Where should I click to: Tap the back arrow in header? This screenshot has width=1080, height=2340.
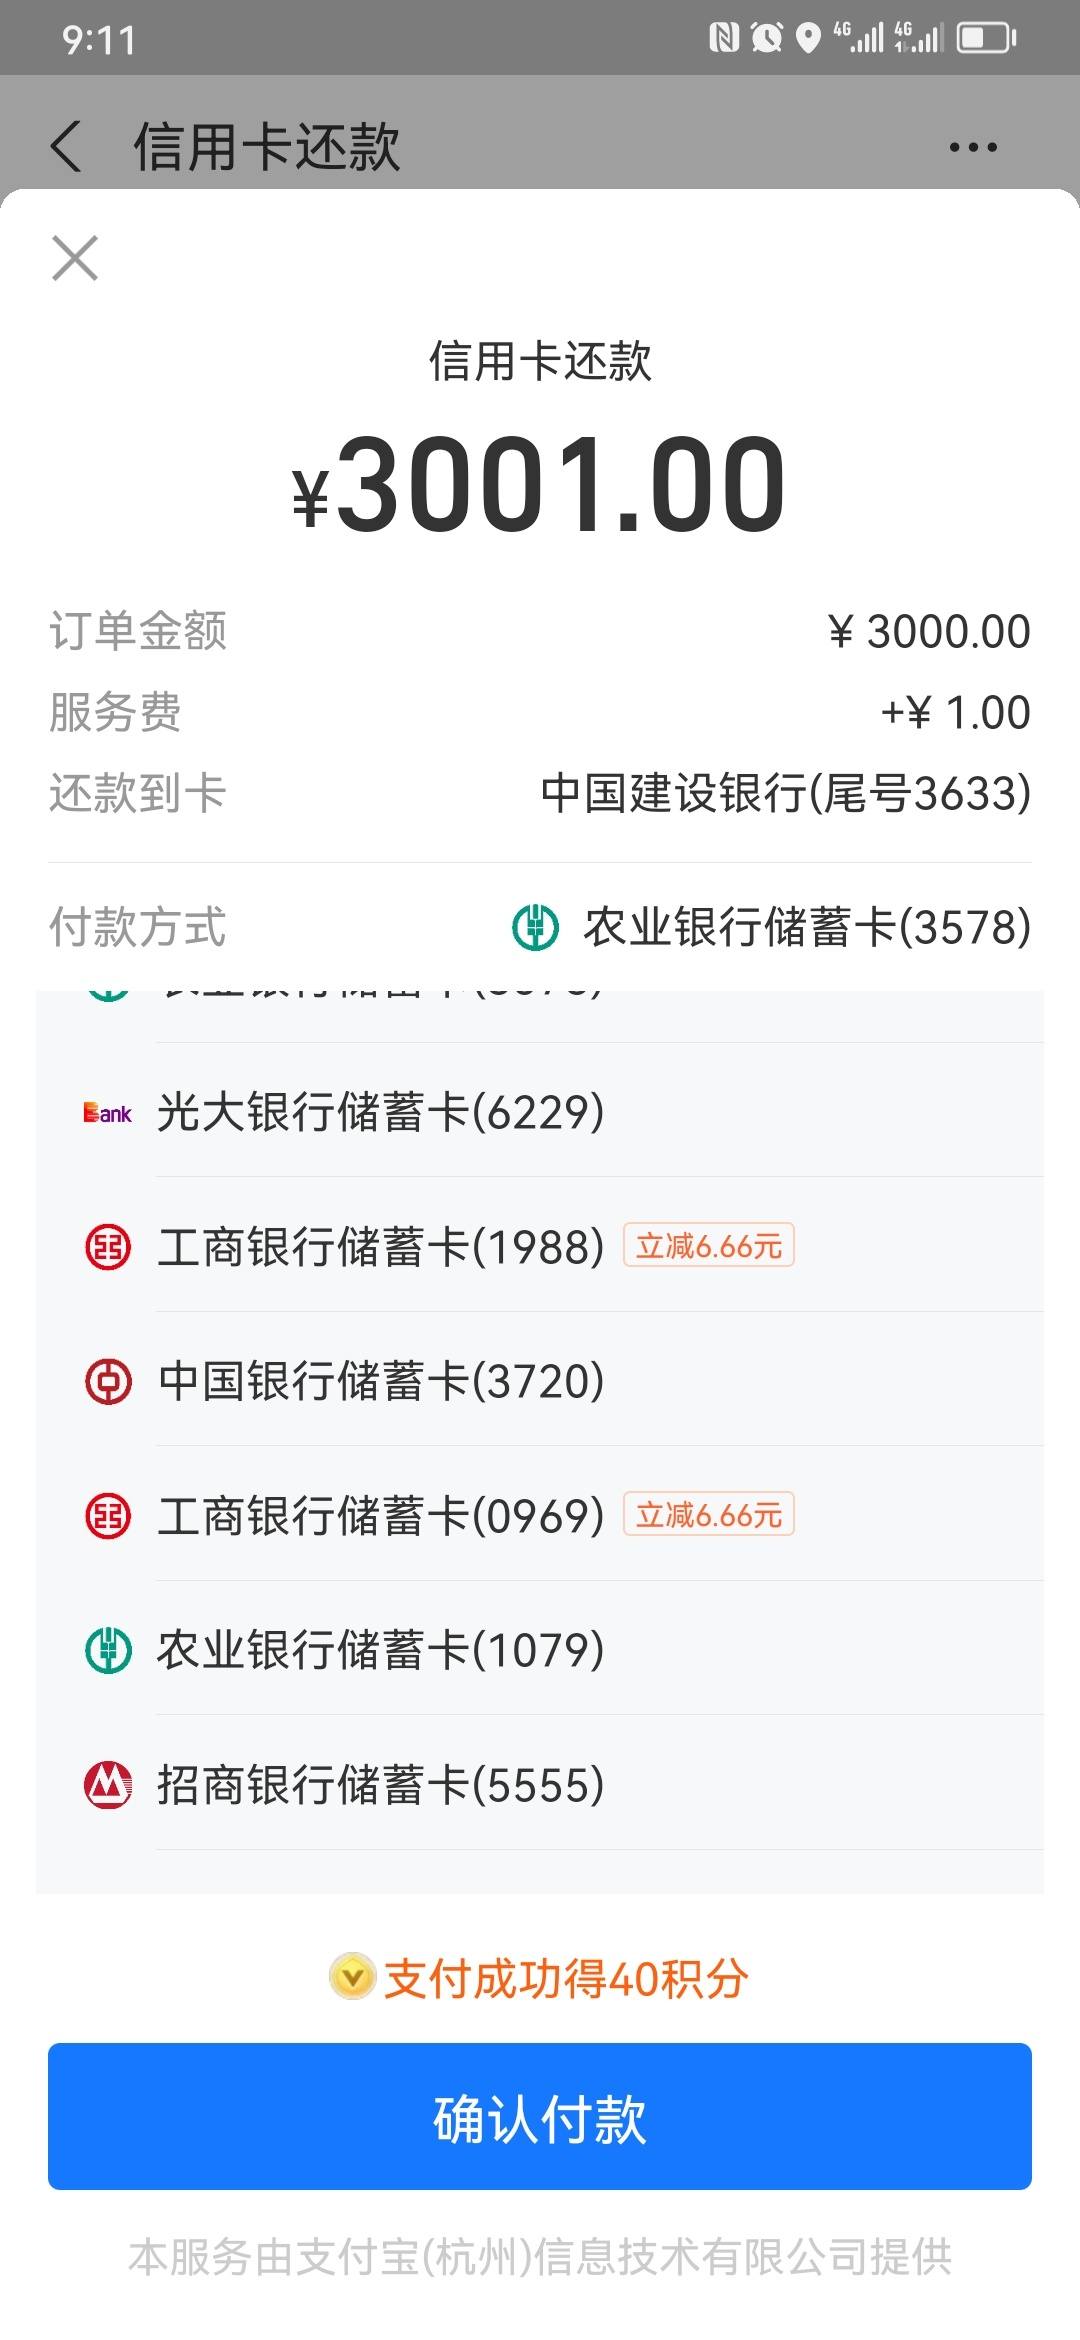tap(66, 146)
